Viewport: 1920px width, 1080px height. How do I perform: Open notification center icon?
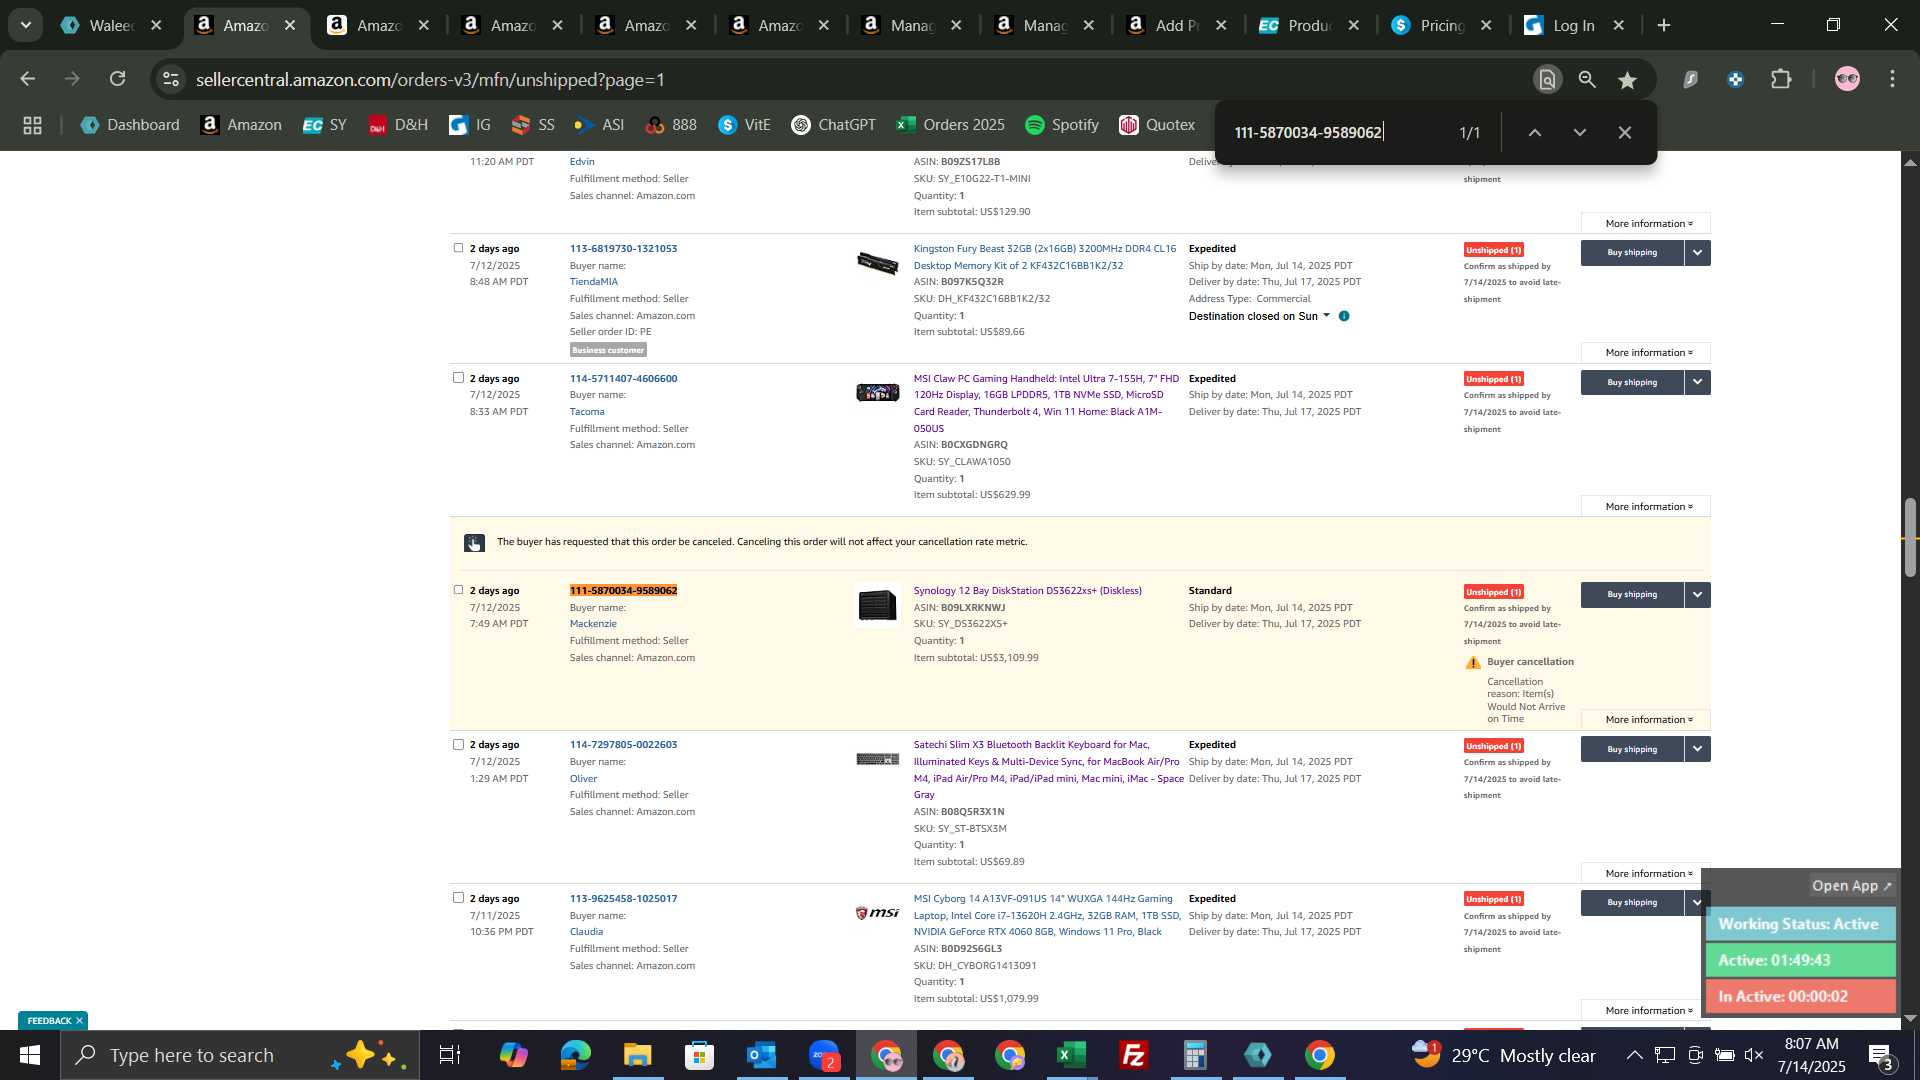pos(1882,1056)
